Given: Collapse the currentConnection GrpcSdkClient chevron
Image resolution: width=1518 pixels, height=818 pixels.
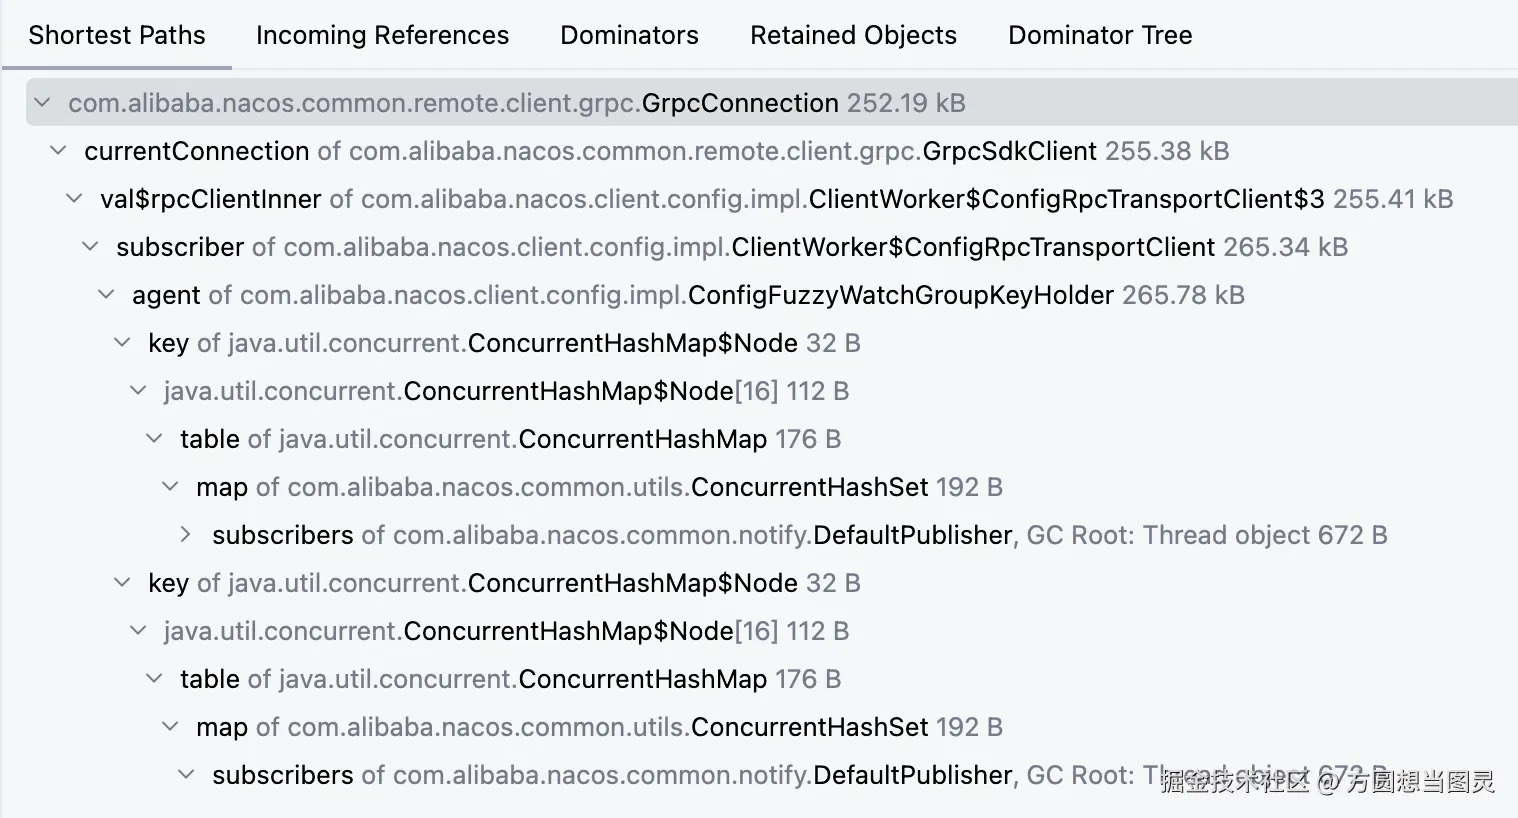Looking at the screenshot, I should tap(58, 151).
